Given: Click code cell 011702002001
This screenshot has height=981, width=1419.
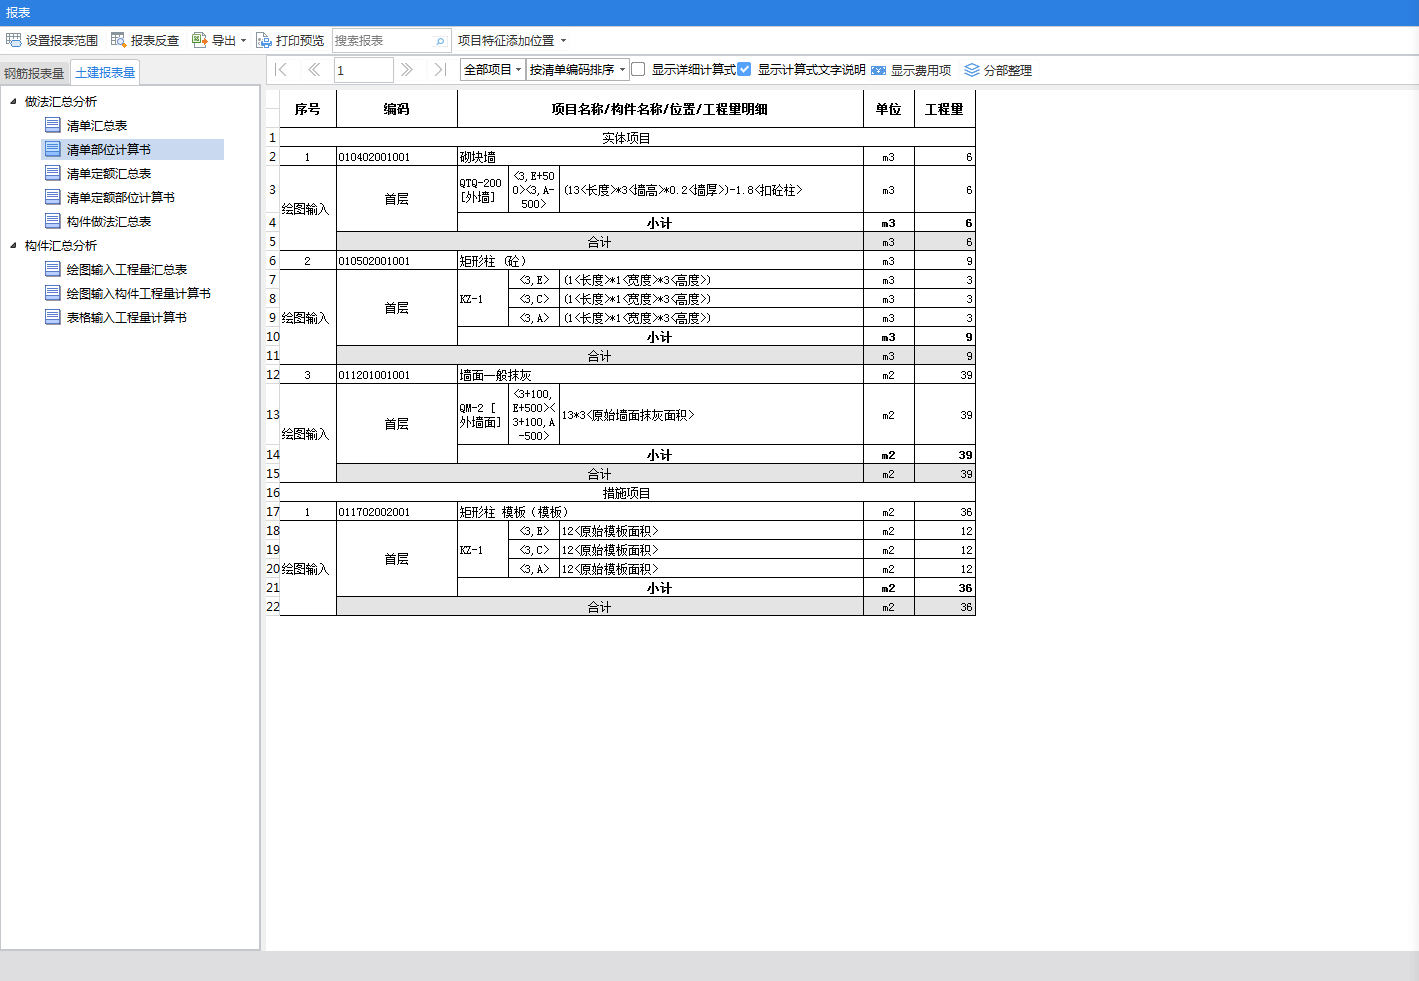Looking at the screenshot, I should (397, 512).
